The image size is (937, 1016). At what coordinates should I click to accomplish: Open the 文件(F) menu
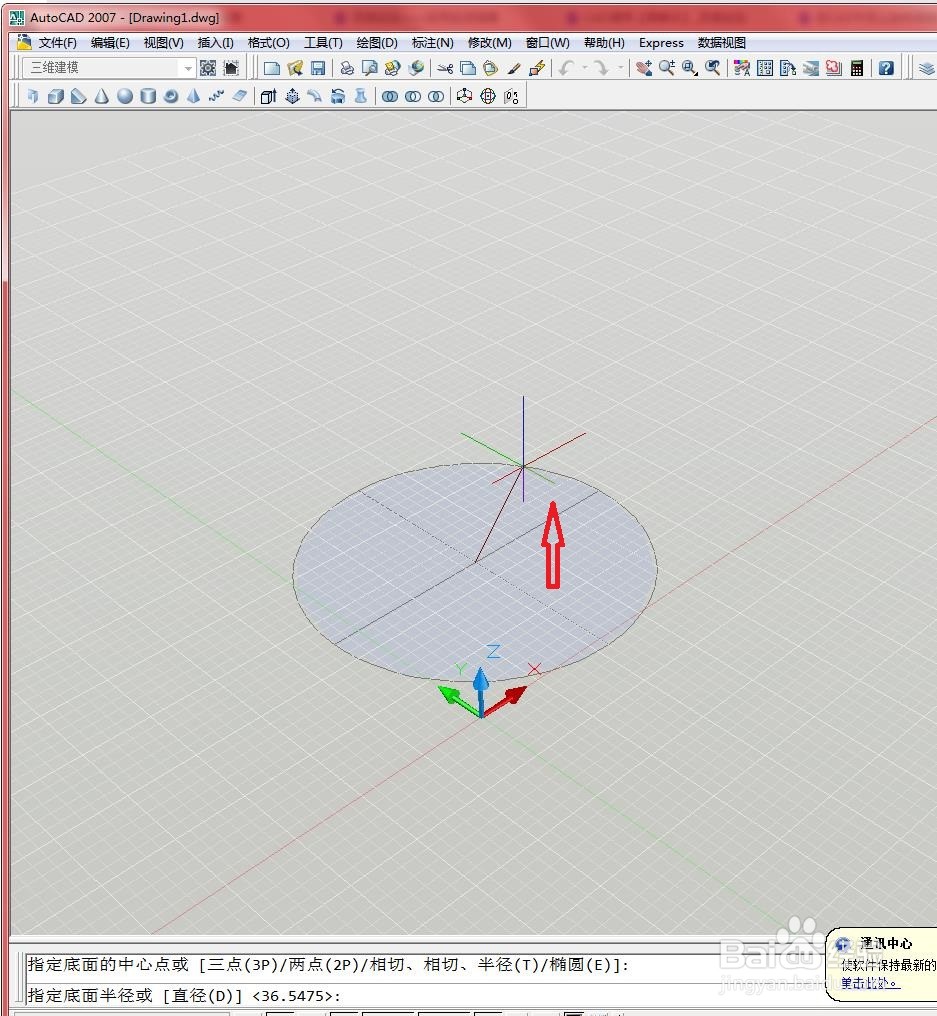(x=58, y=43)
